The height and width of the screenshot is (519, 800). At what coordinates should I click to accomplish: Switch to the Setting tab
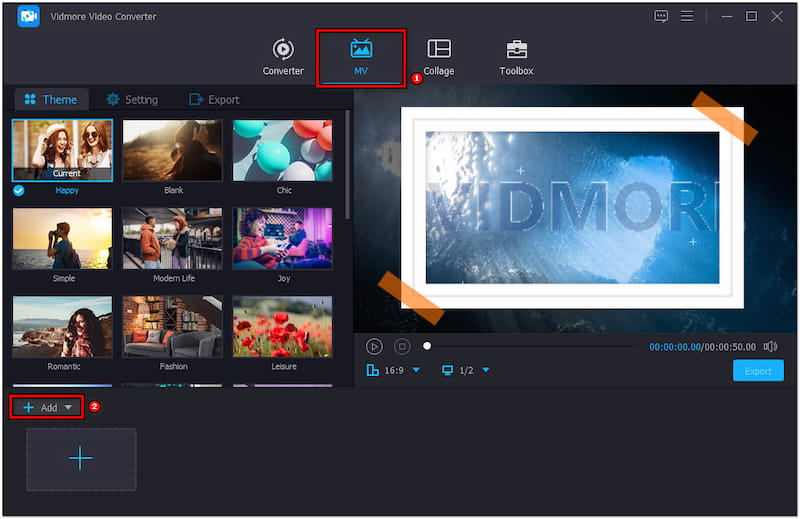(x=132, y=100)
